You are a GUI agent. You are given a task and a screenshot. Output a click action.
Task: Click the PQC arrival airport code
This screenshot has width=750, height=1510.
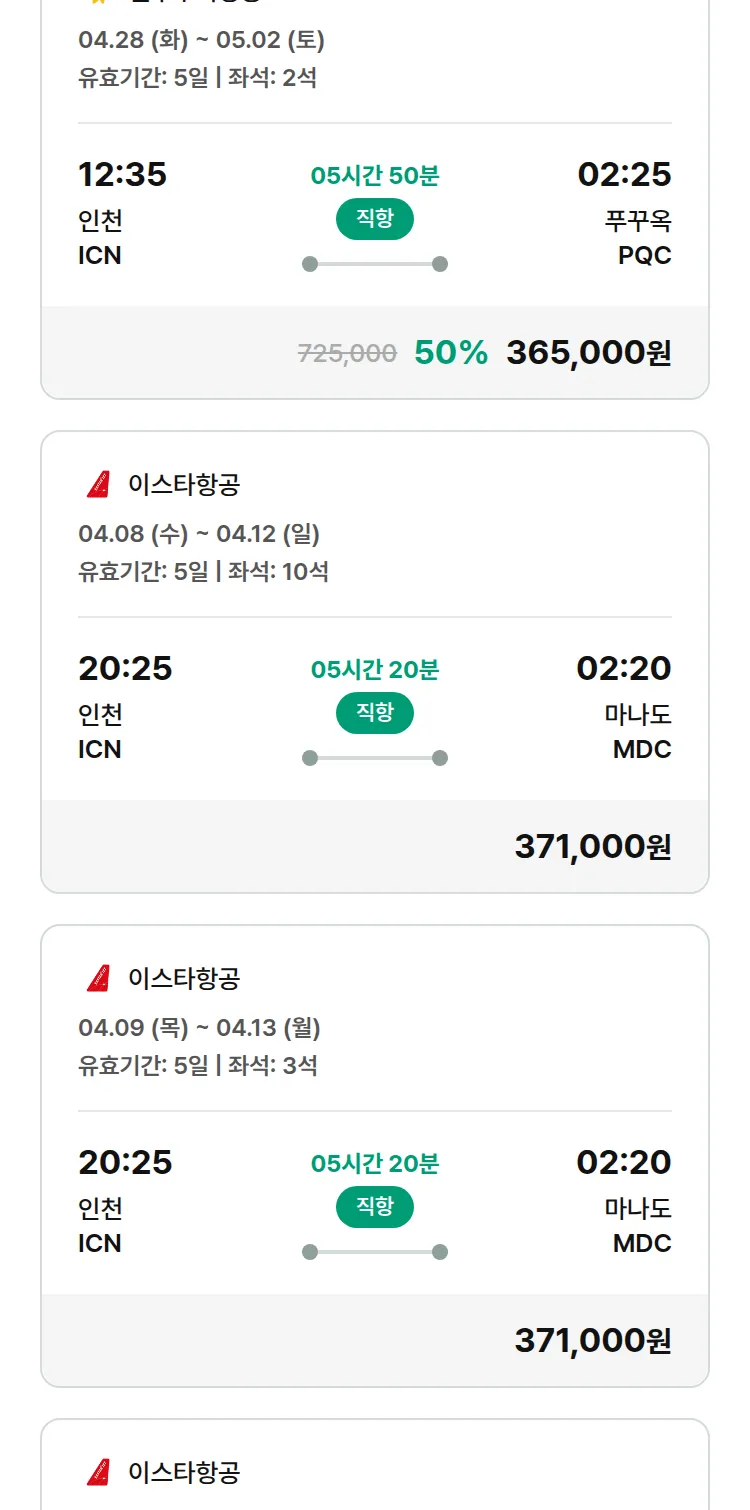(644, 255)
